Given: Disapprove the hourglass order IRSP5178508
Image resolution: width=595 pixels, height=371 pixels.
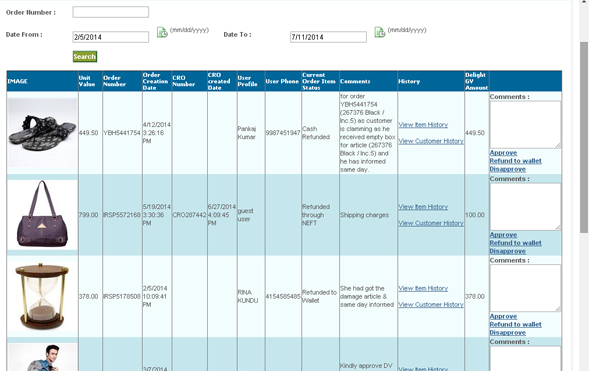Looking at the screenshot, I should point(507,333).
